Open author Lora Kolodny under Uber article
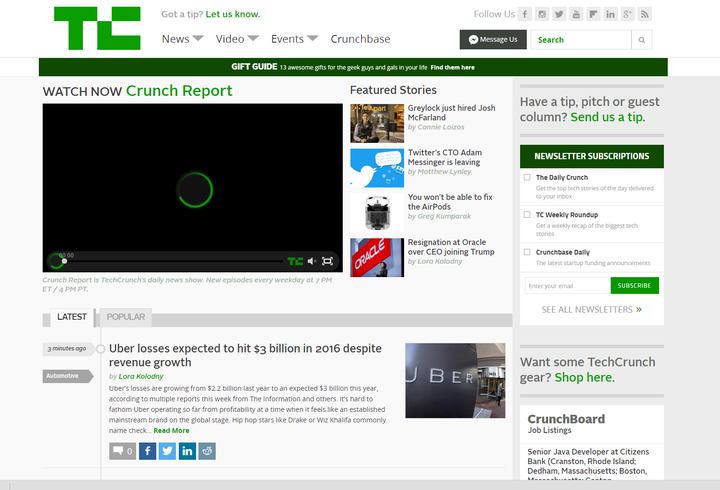 pyautogui.click(x=141, y=377)
